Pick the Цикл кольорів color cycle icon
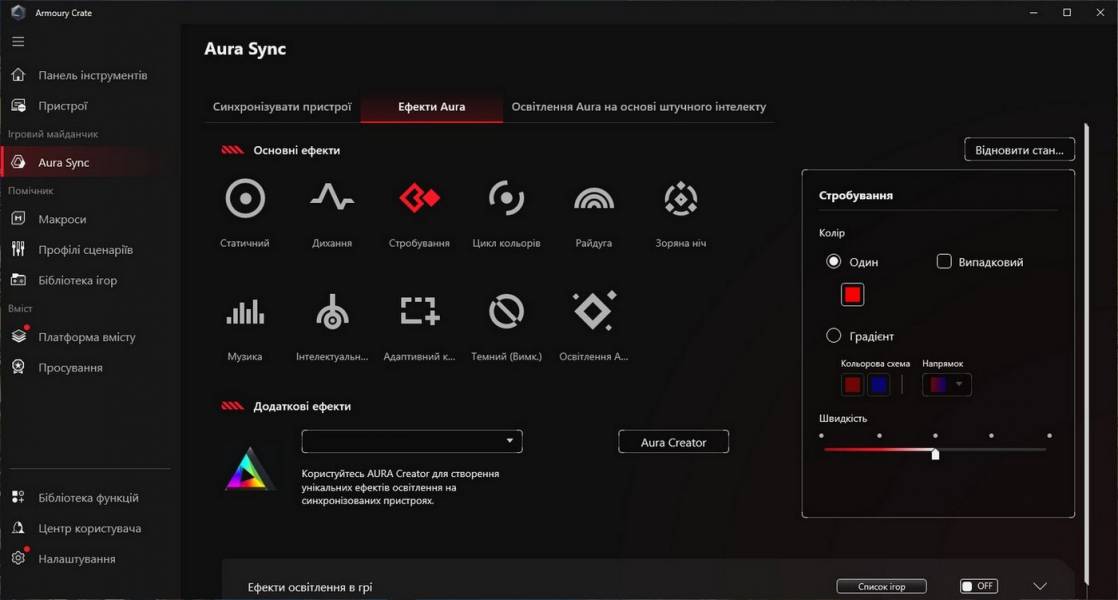1118x600 pixels. pyautogui.click(x=506, y=198)
